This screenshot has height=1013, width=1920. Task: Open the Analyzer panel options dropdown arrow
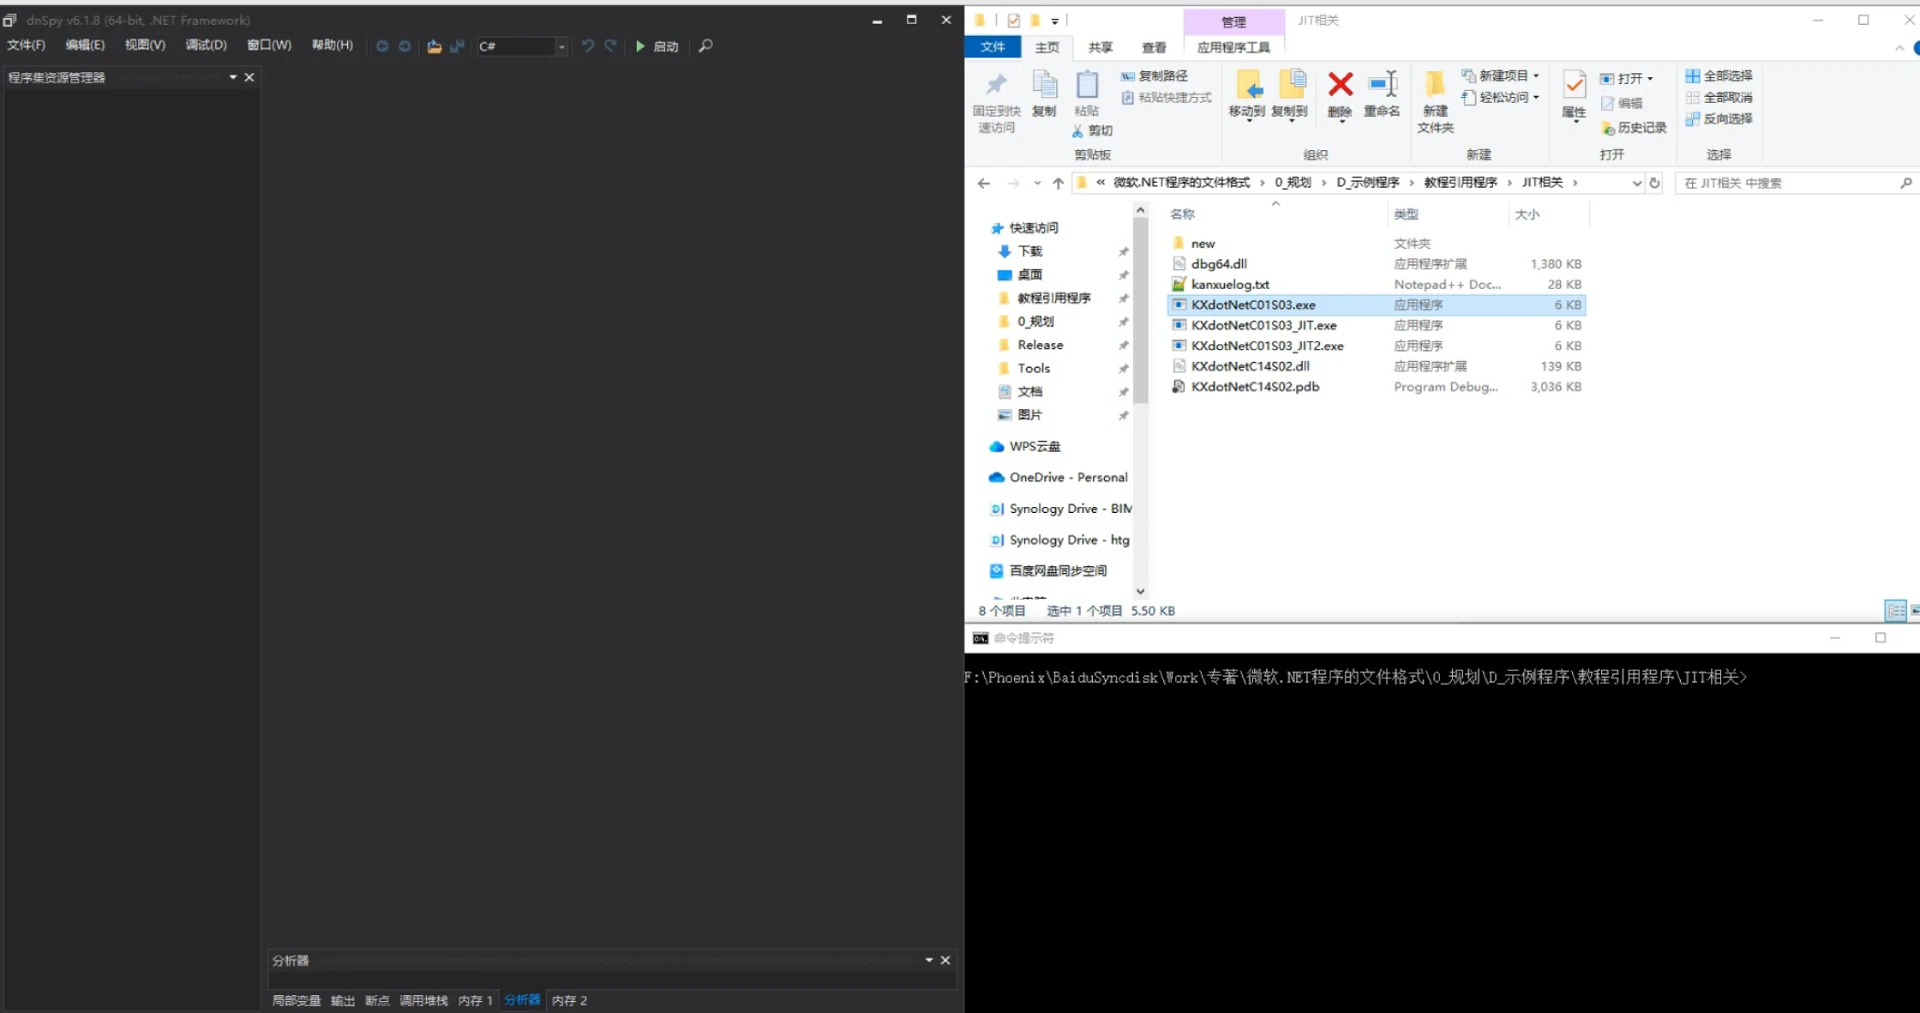point(929,960)
